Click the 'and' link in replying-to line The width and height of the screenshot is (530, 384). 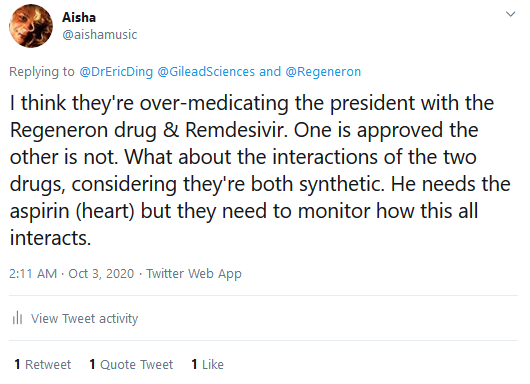(270, 72)
